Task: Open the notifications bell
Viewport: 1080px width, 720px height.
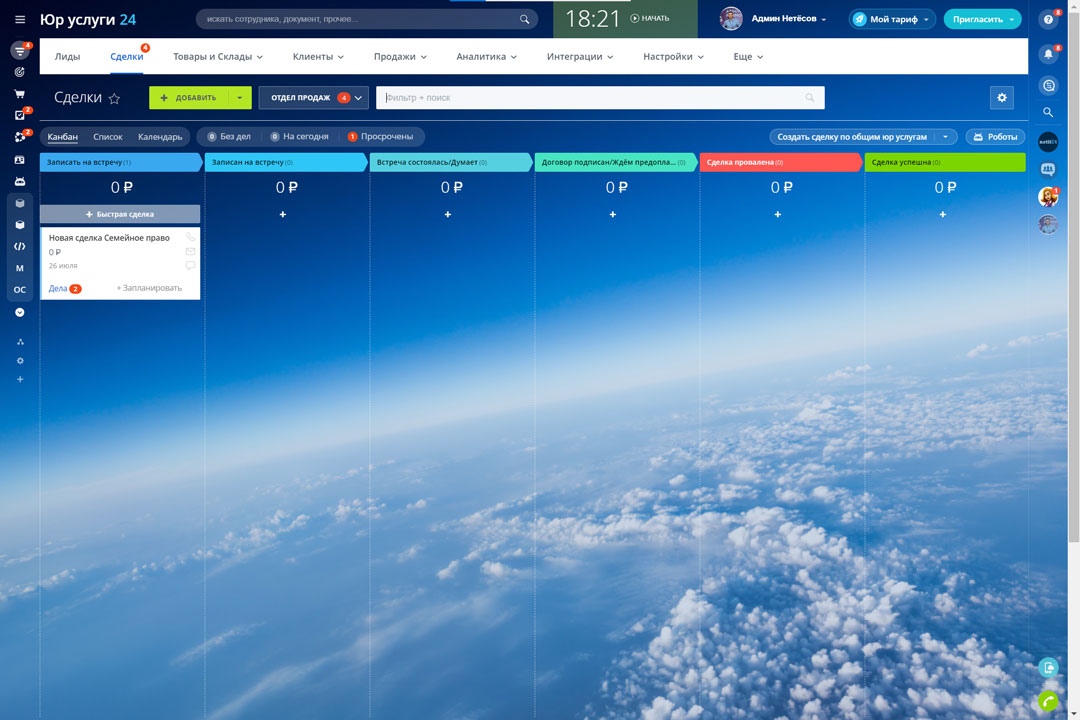Action: [x=1048, y=54]
